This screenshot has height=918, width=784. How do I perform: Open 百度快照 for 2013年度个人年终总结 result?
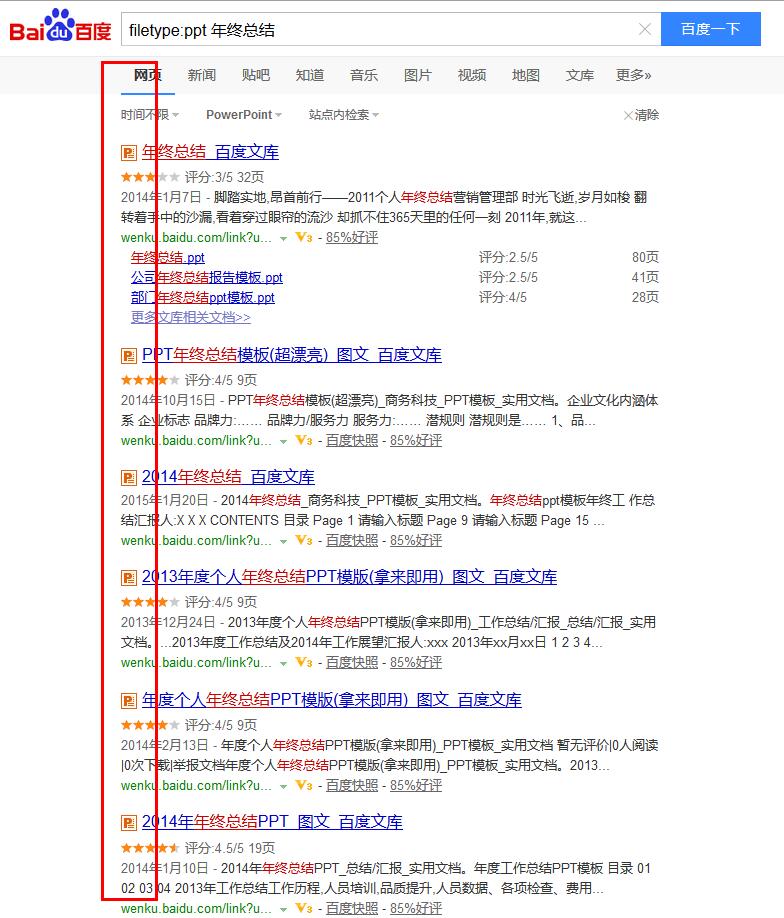pos(352,662)
